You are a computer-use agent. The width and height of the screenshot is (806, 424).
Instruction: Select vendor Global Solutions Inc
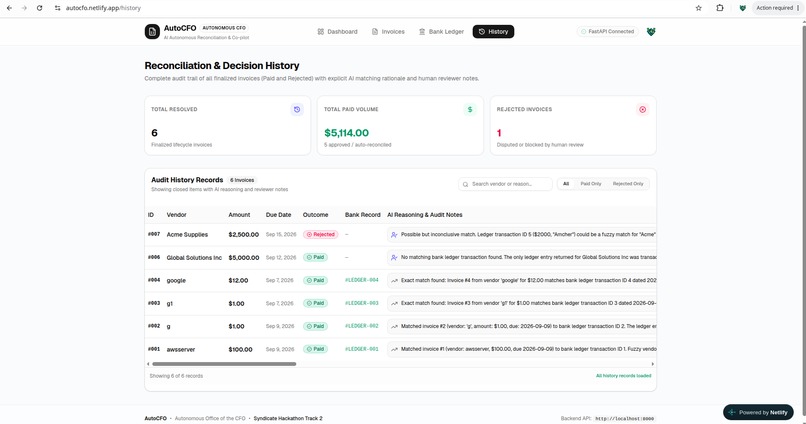[194, 257]
